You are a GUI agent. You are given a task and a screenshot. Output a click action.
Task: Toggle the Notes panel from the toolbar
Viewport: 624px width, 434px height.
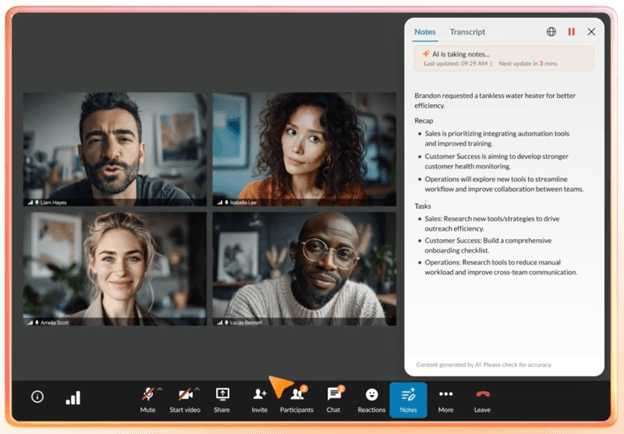point(408,399)
